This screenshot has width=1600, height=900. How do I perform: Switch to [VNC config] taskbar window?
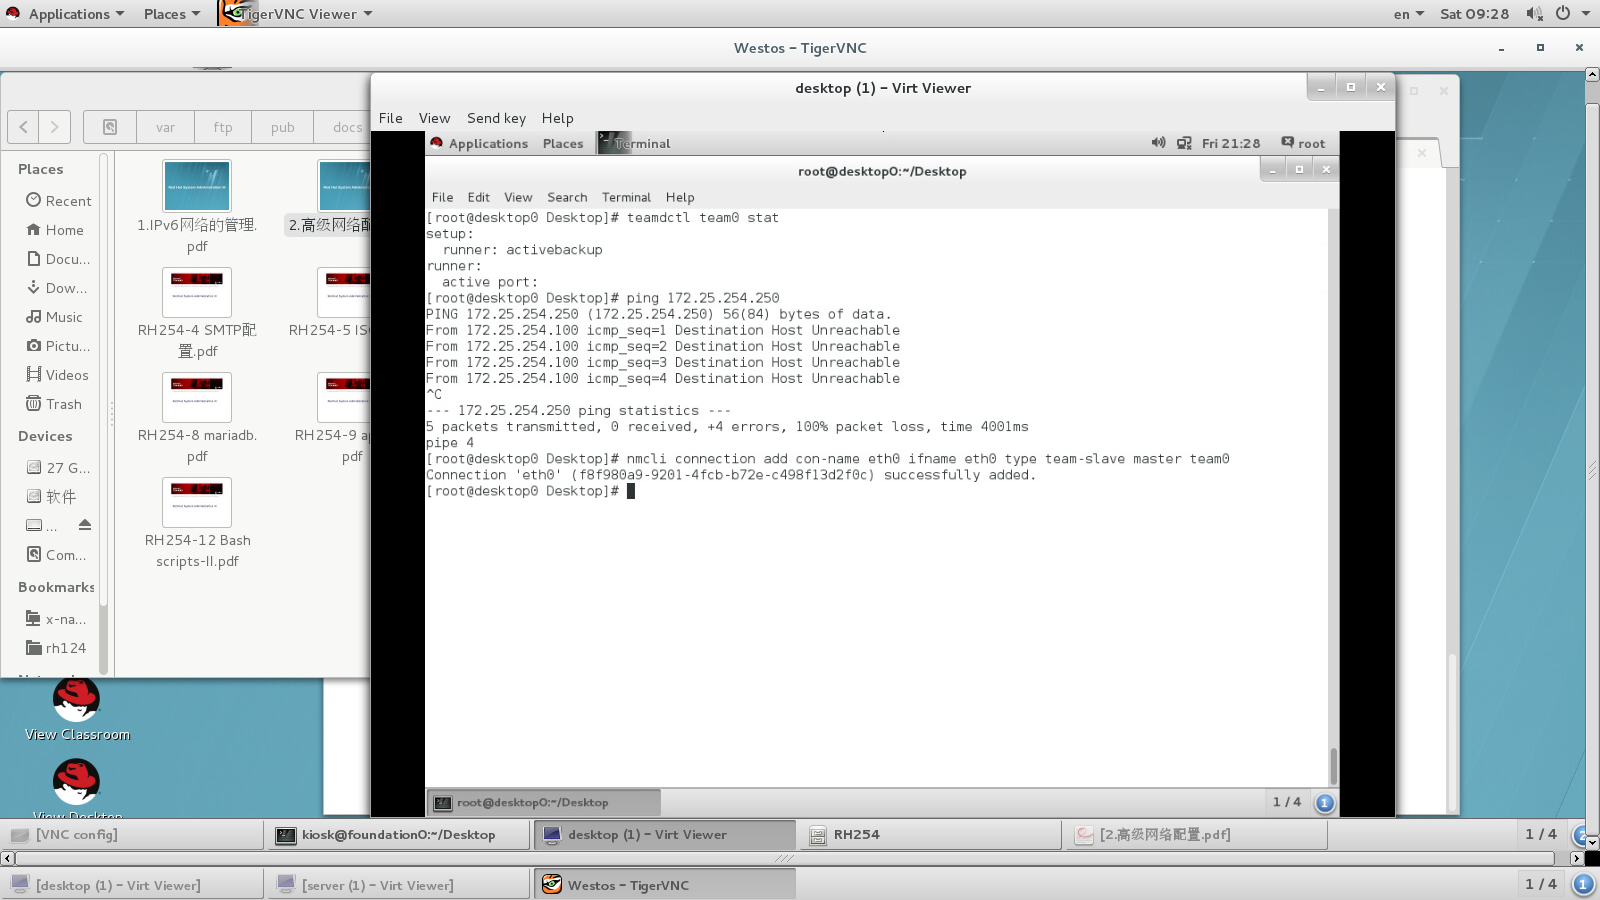(x=132, y=835)
